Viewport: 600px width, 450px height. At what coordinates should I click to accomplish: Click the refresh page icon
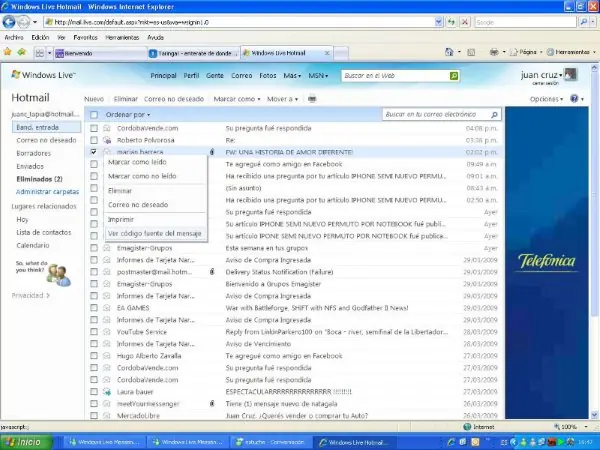(x=452, y=22)
